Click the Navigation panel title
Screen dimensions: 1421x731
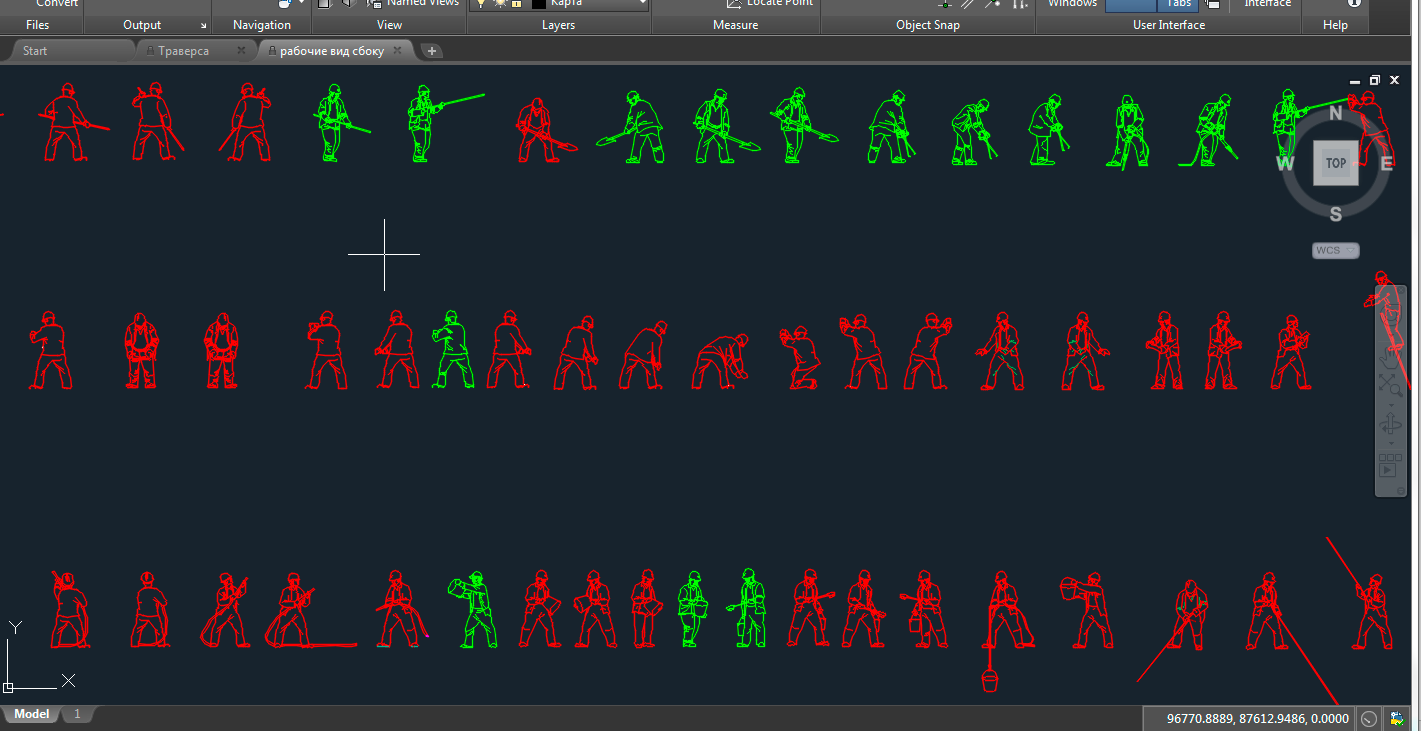tap(262, 25)
